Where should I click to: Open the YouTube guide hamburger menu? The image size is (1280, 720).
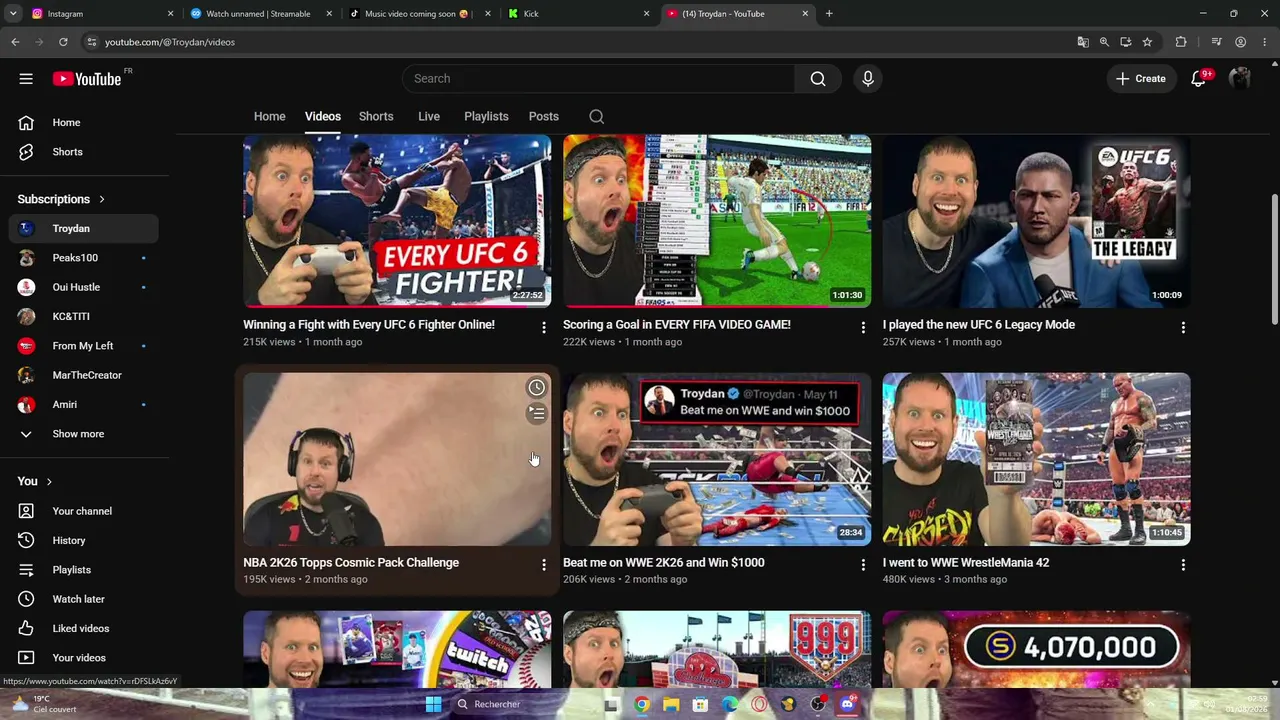(26, 79)
